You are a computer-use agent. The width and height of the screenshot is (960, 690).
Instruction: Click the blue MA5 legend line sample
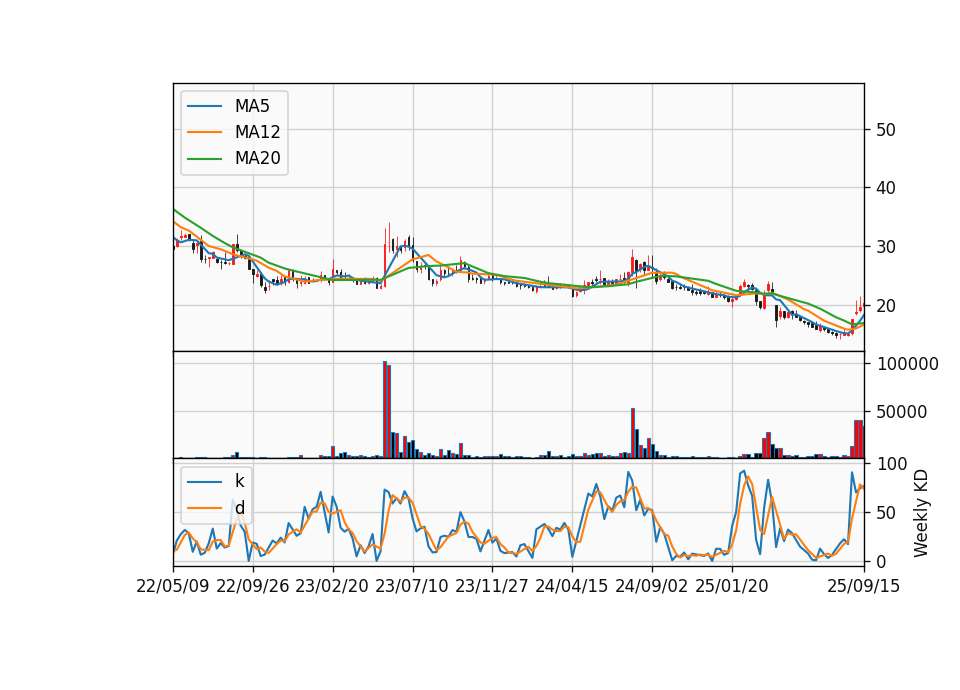(204, 106)
